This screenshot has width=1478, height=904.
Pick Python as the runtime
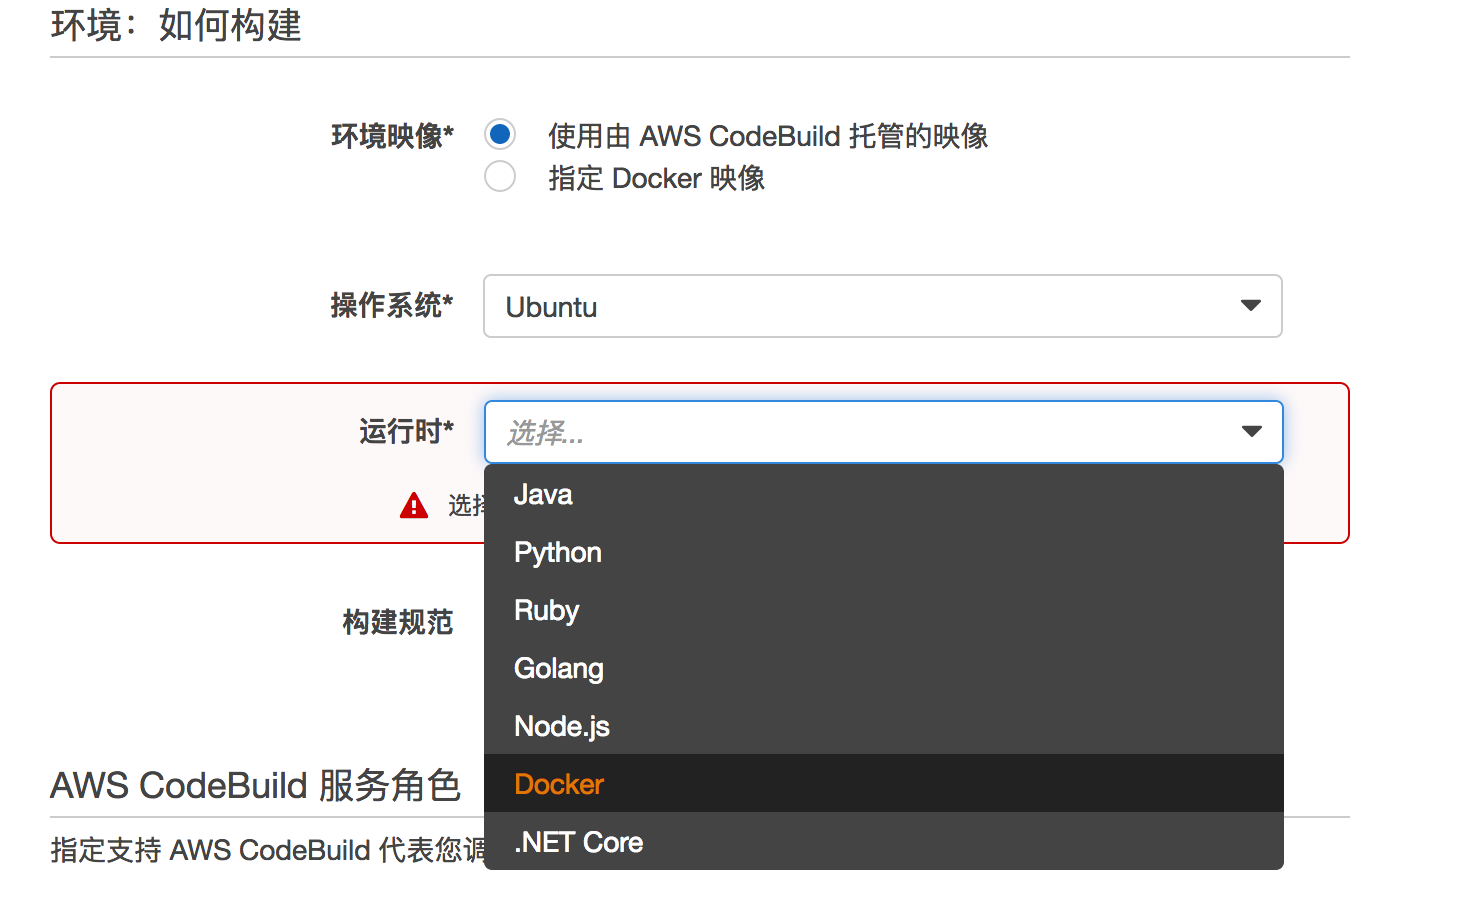[x=557, y=553]
